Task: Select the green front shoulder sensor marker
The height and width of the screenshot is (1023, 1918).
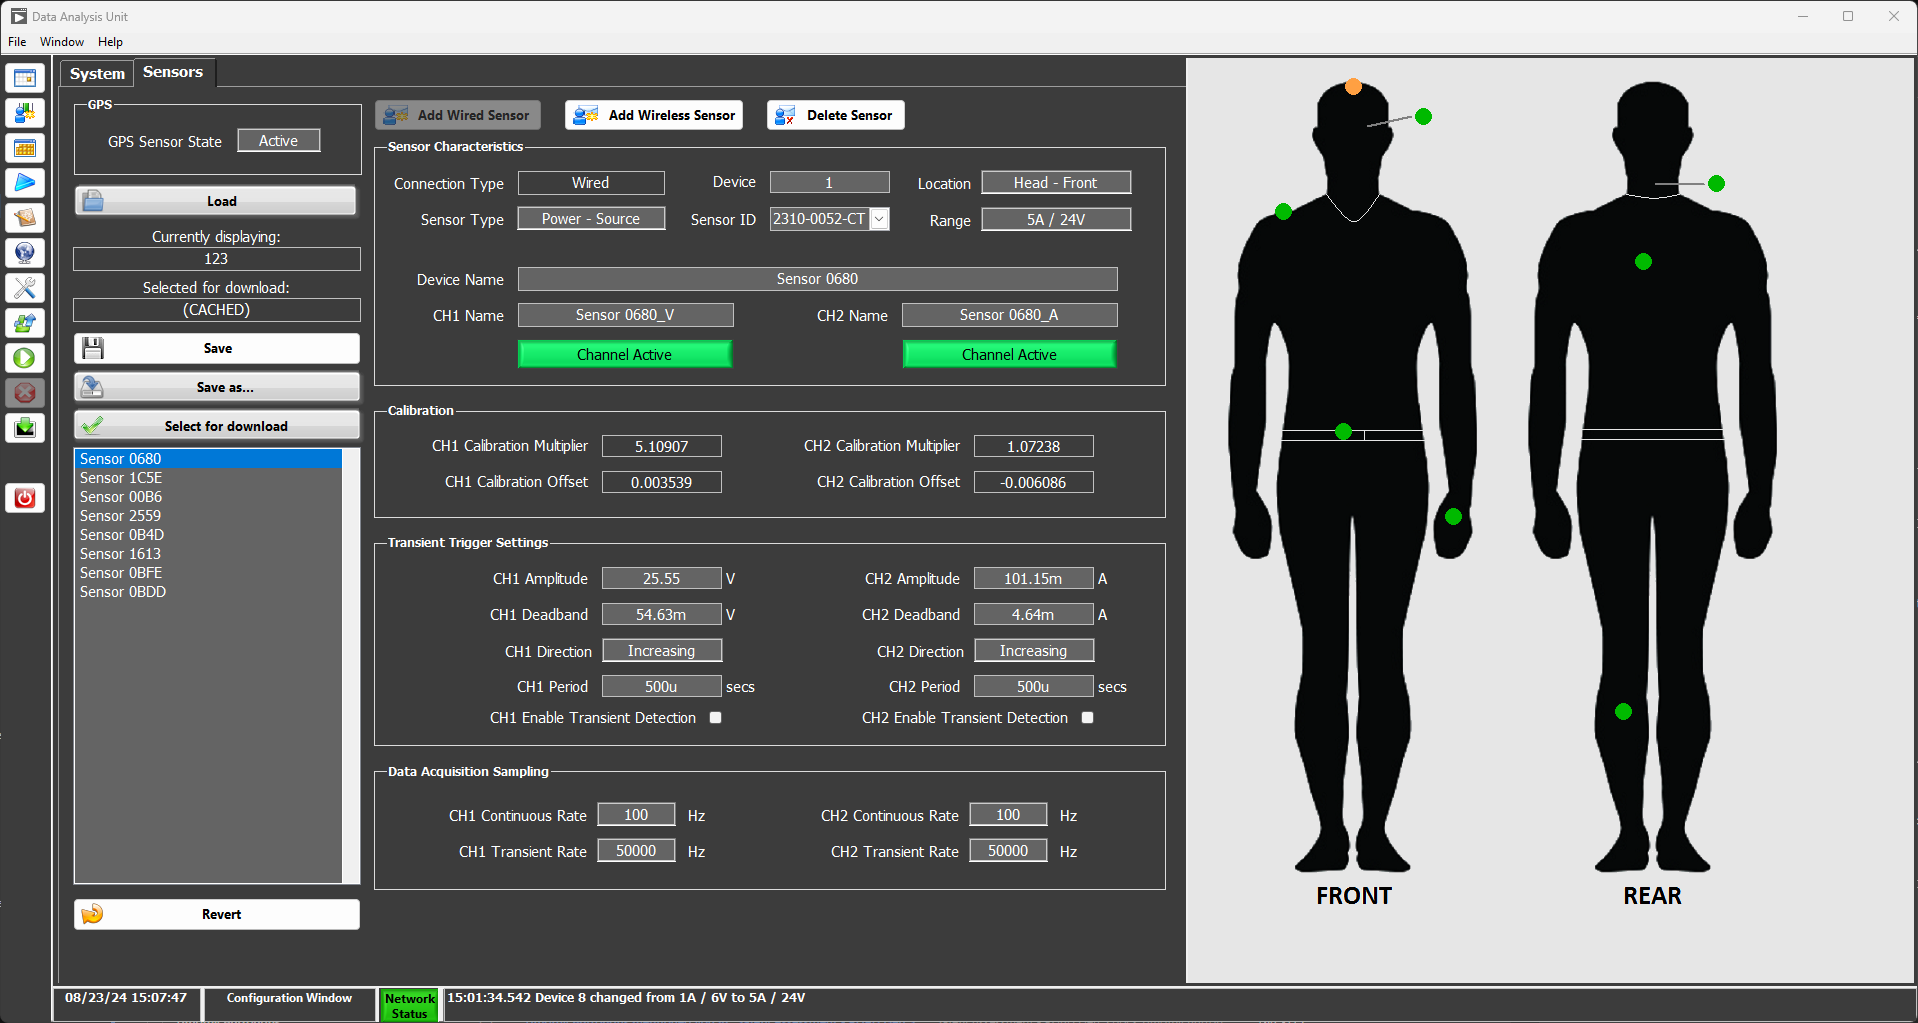Action: [x=1284, y=211]
